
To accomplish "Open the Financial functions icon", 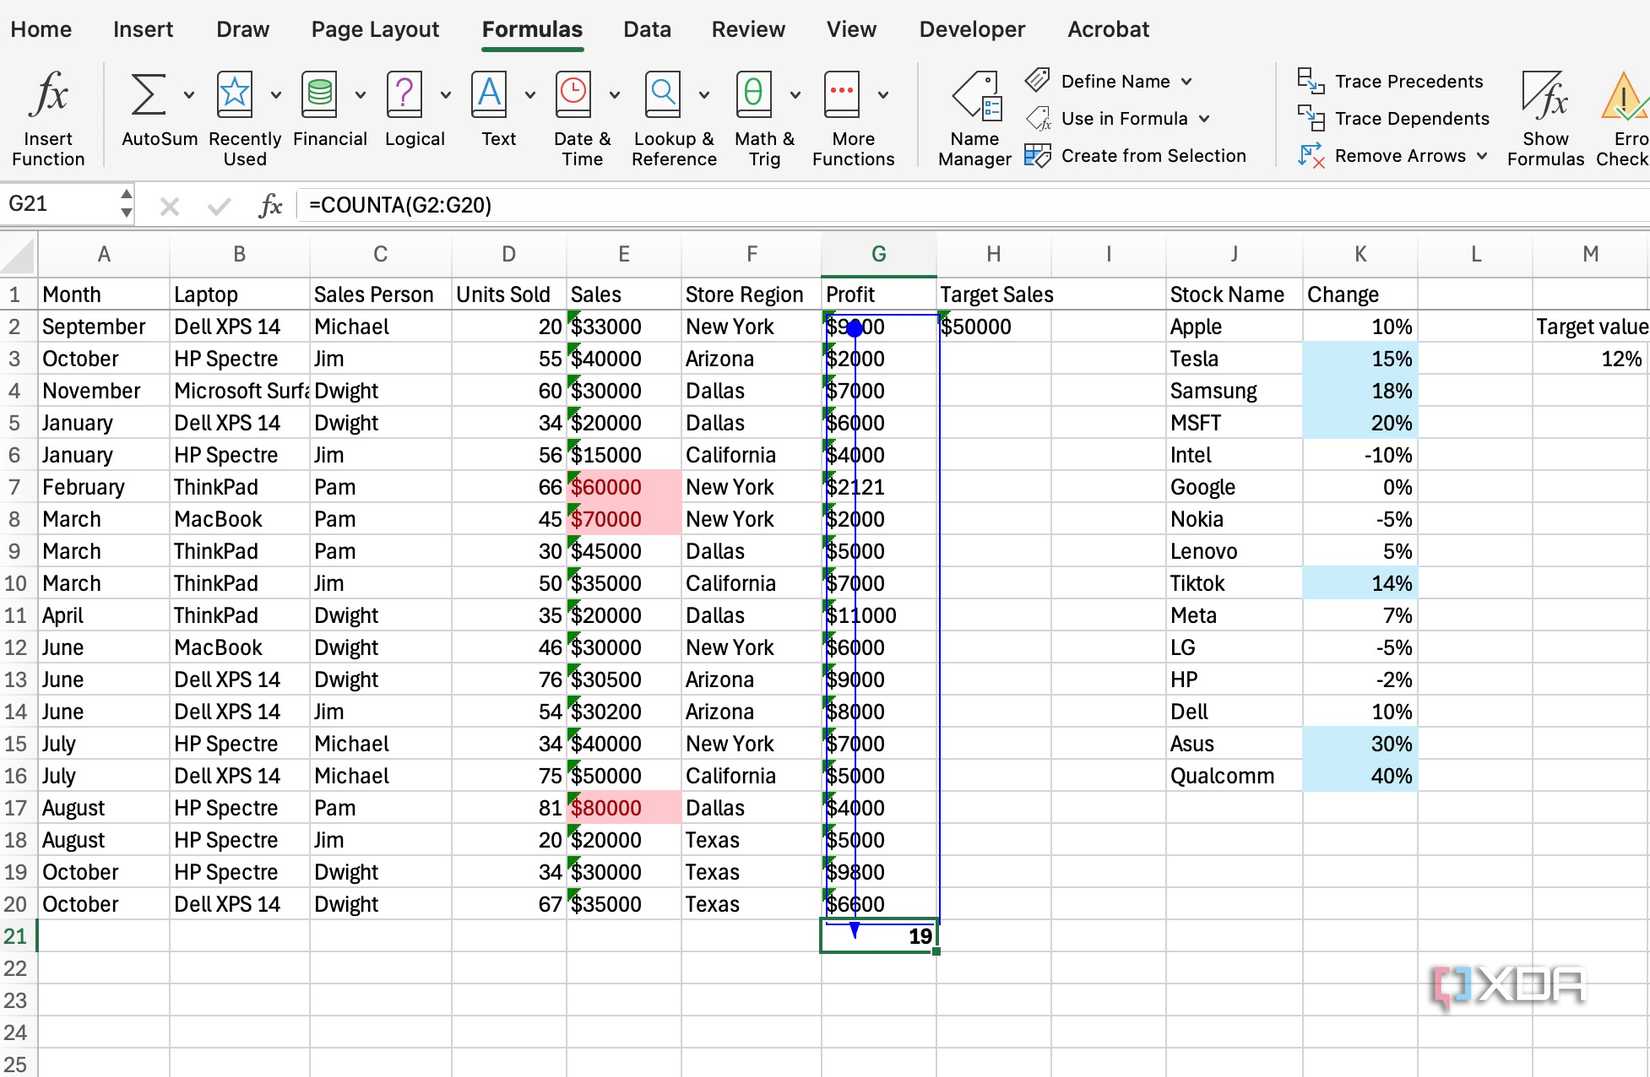I will coord(320,96).
